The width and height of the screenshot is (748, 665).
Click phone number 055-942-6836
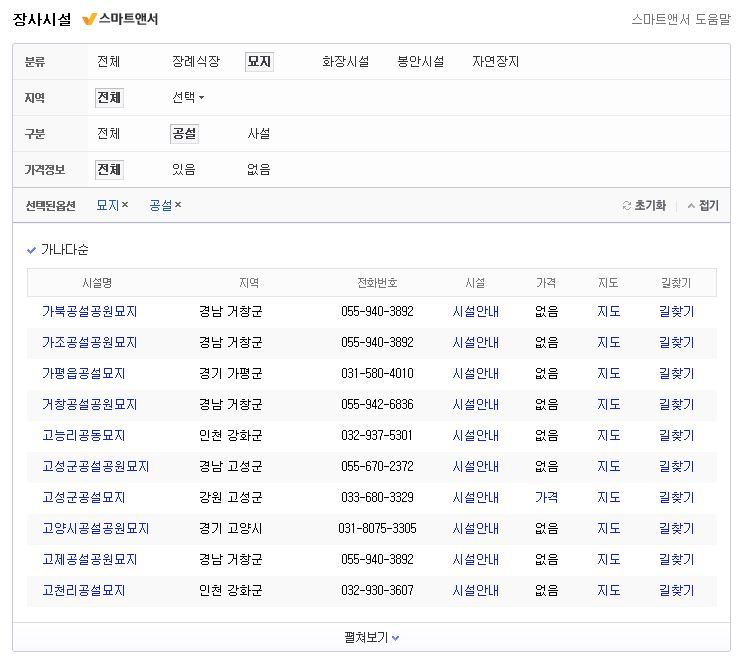tap(377, 405)
